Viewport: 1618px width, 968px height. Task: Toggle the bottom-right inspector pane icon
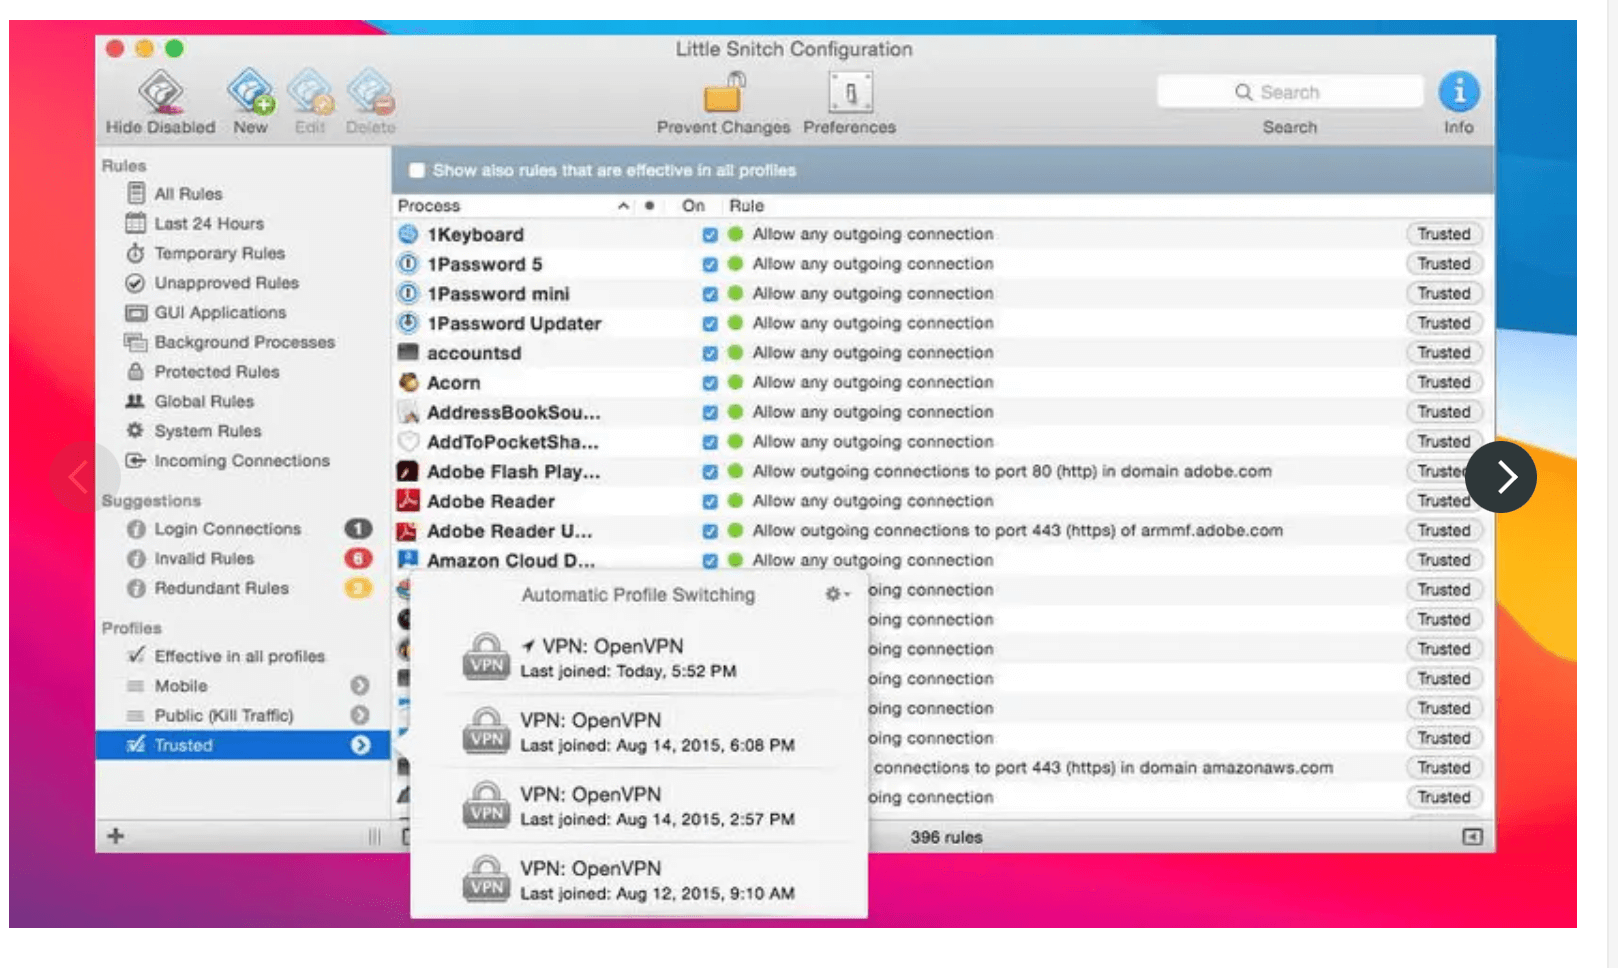click(1473, 836)
